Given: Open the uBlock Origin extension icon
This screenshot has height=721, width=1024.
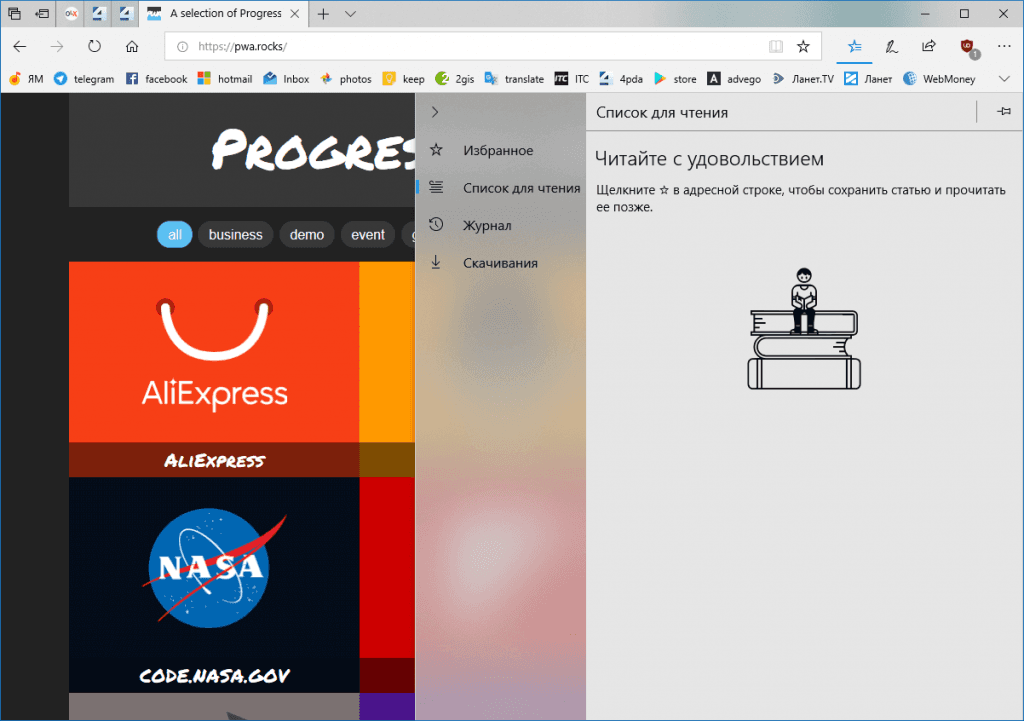Looking at the screenshot, I should [x=967, y=46].
